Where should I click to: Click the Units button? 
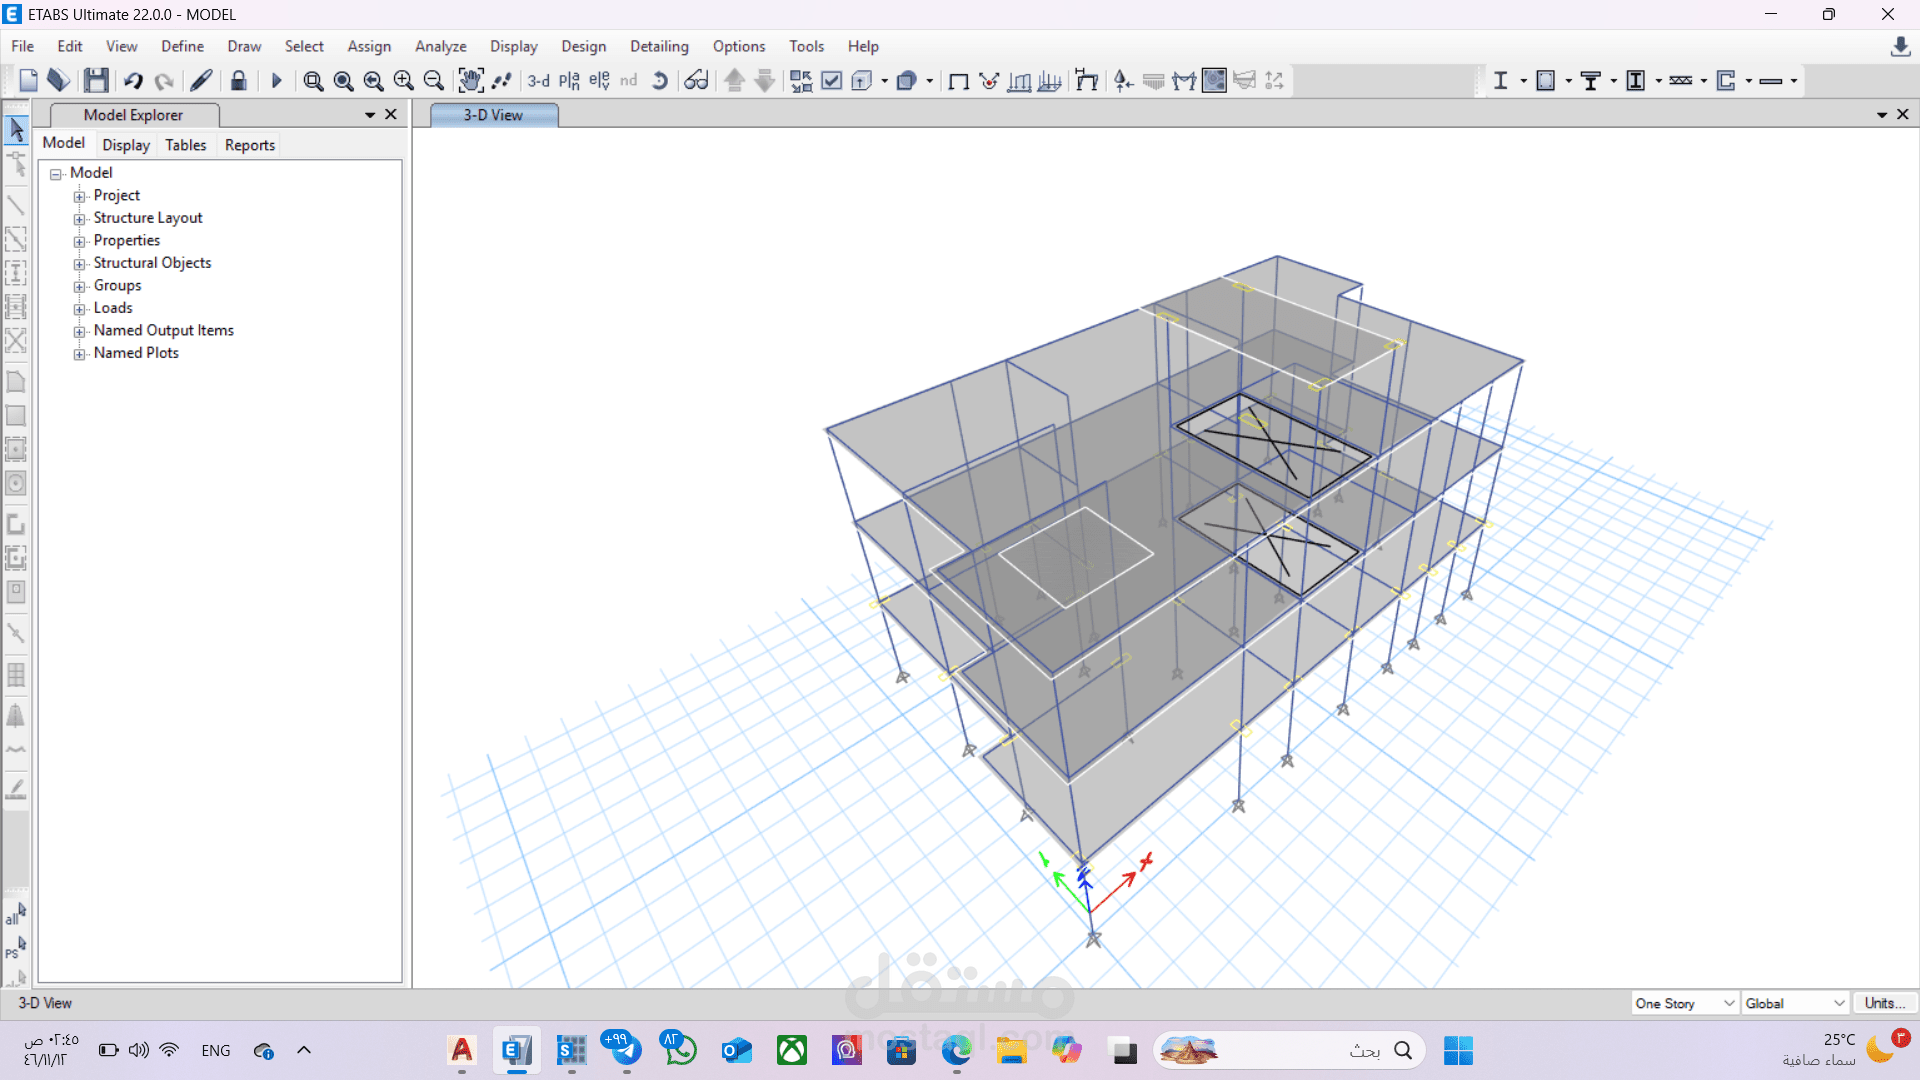pos(1884,1003)
